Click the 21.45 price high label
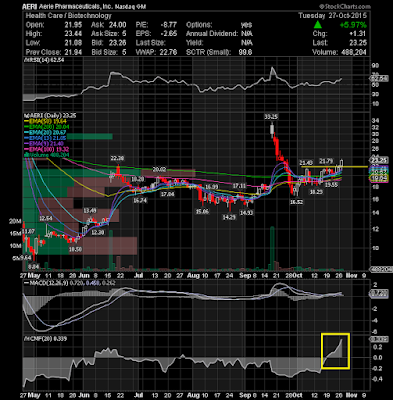The image size is (393, 400). click(x=306, y=163)
